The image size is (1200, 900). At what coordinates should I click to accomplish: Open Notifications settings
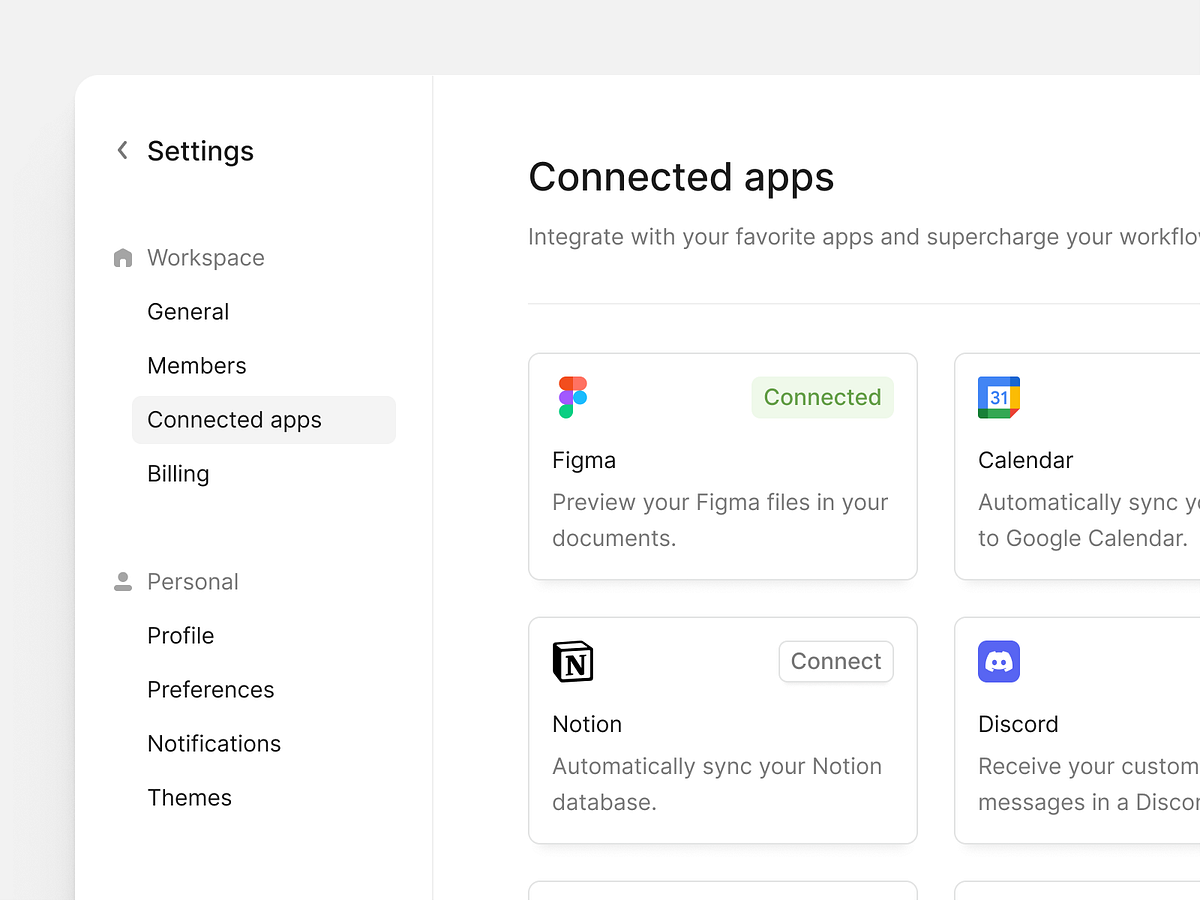click(x=214, y=744)
